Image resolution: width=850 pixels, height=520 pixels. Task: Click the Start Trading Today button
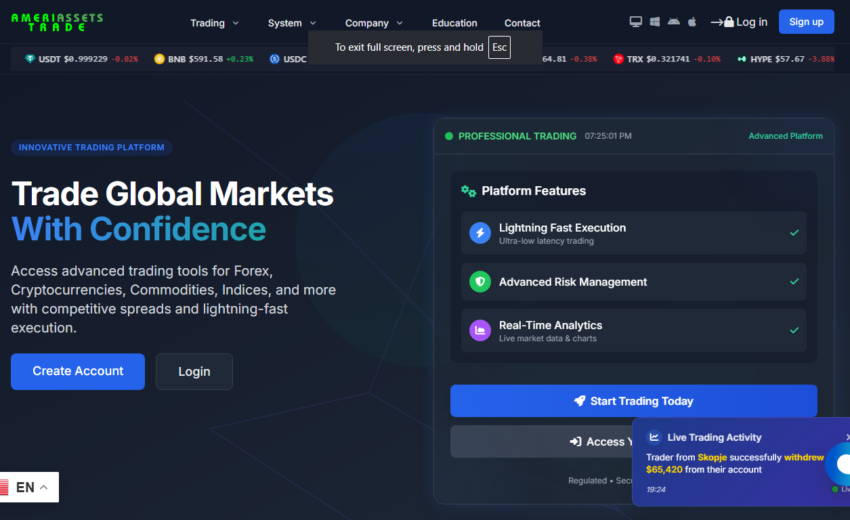pyautogui.click(x=633, y=401)
